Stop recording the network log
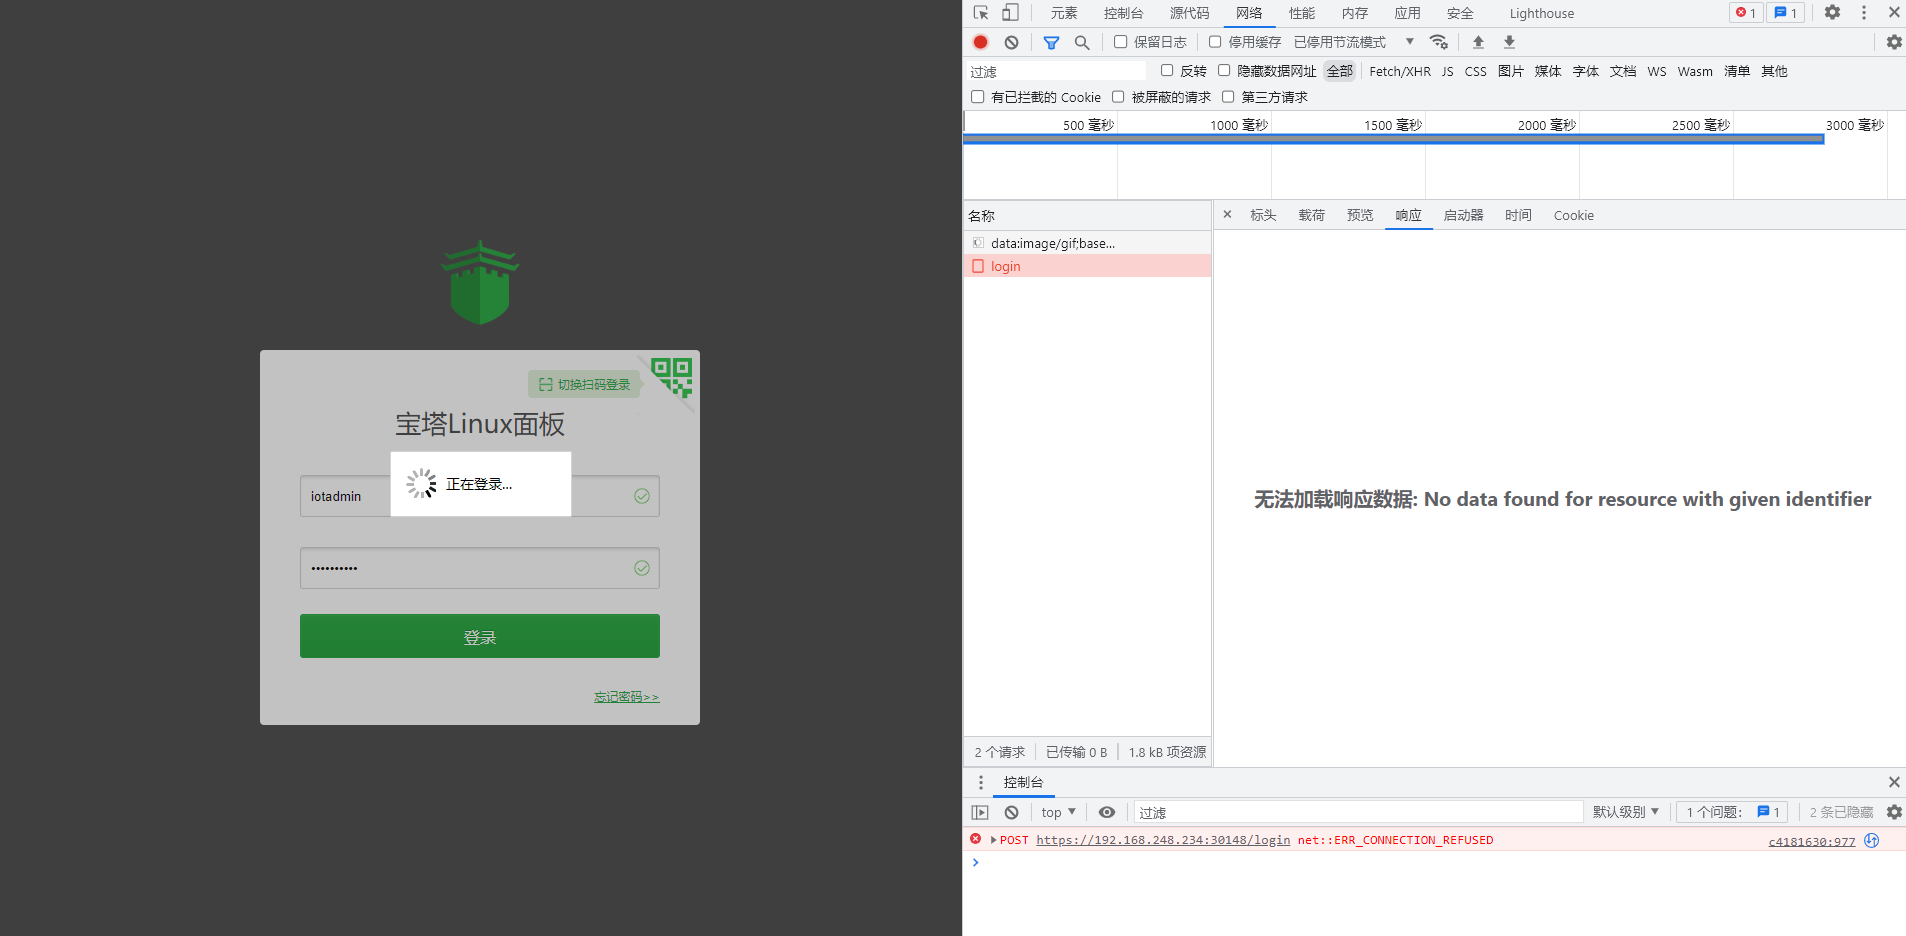Image resolution: width=1906 pixels, height=936 pixels. (x=981, y=42)
